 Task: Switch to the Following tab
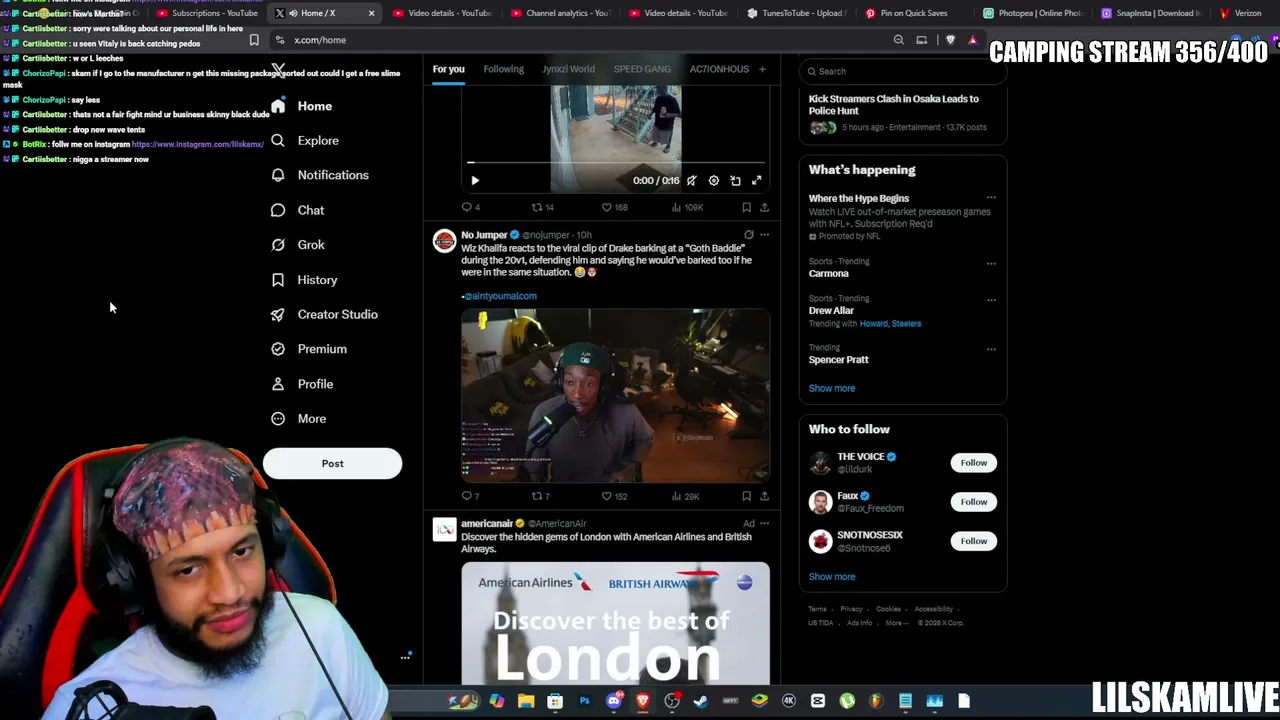[503, 69]
